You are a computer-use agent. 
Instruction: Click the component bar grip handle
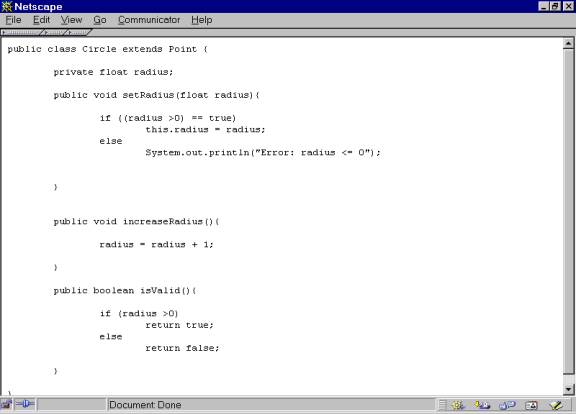coord(443,405)
